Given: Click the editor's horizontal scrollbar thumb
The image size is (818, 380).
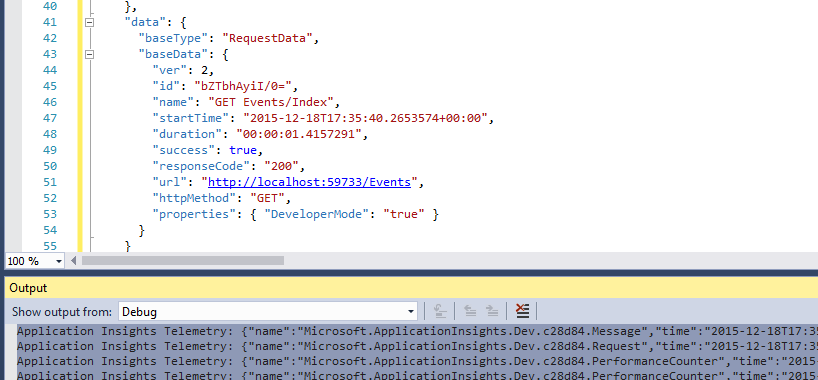Looking at the screenshot, I should pyautogui.click(x=183, y=260).
